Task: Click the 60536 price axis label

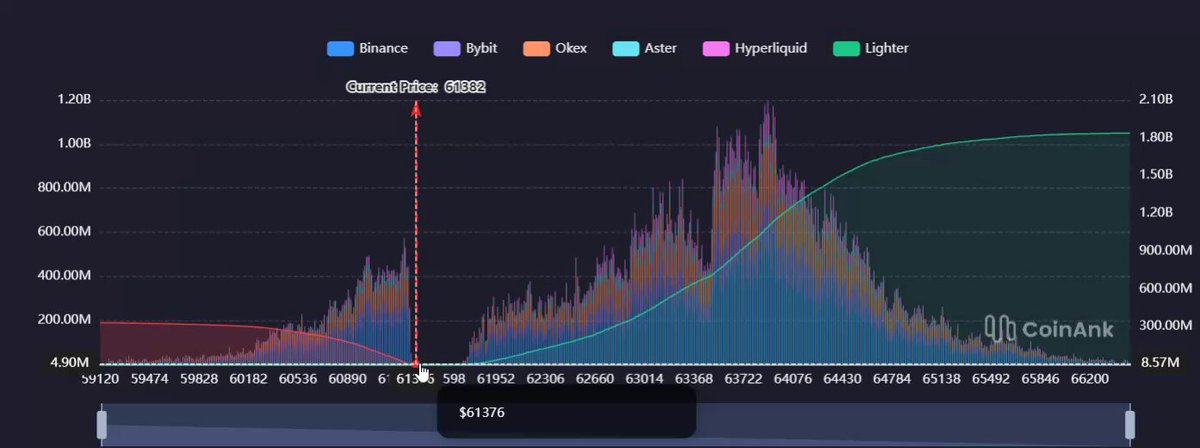Action: click(297, 380)
